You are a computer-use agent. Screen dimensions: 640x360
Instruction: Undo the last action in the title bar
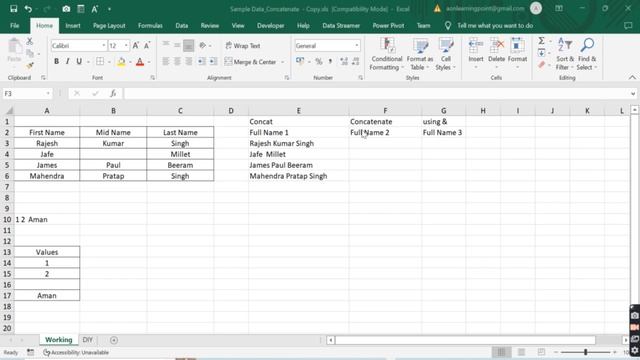[28, 9]
